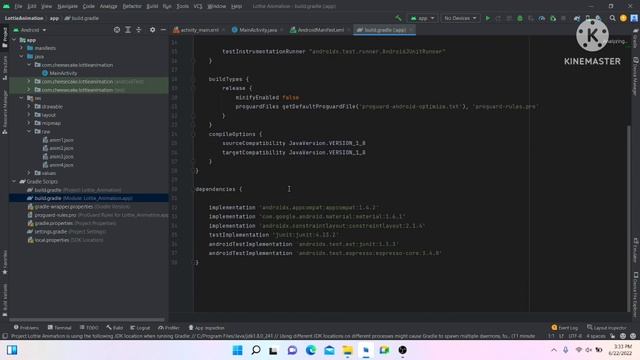Open the app run configuration dropdown
Screen dimensions: 640x360
click(422, 18)
